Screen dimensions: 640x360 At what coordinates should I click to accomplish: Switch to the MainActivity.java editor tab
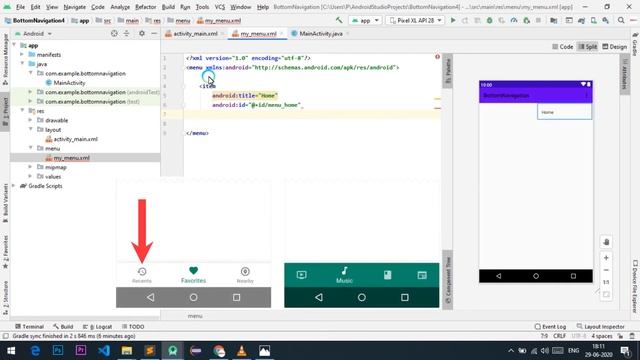tap(320, 33)
